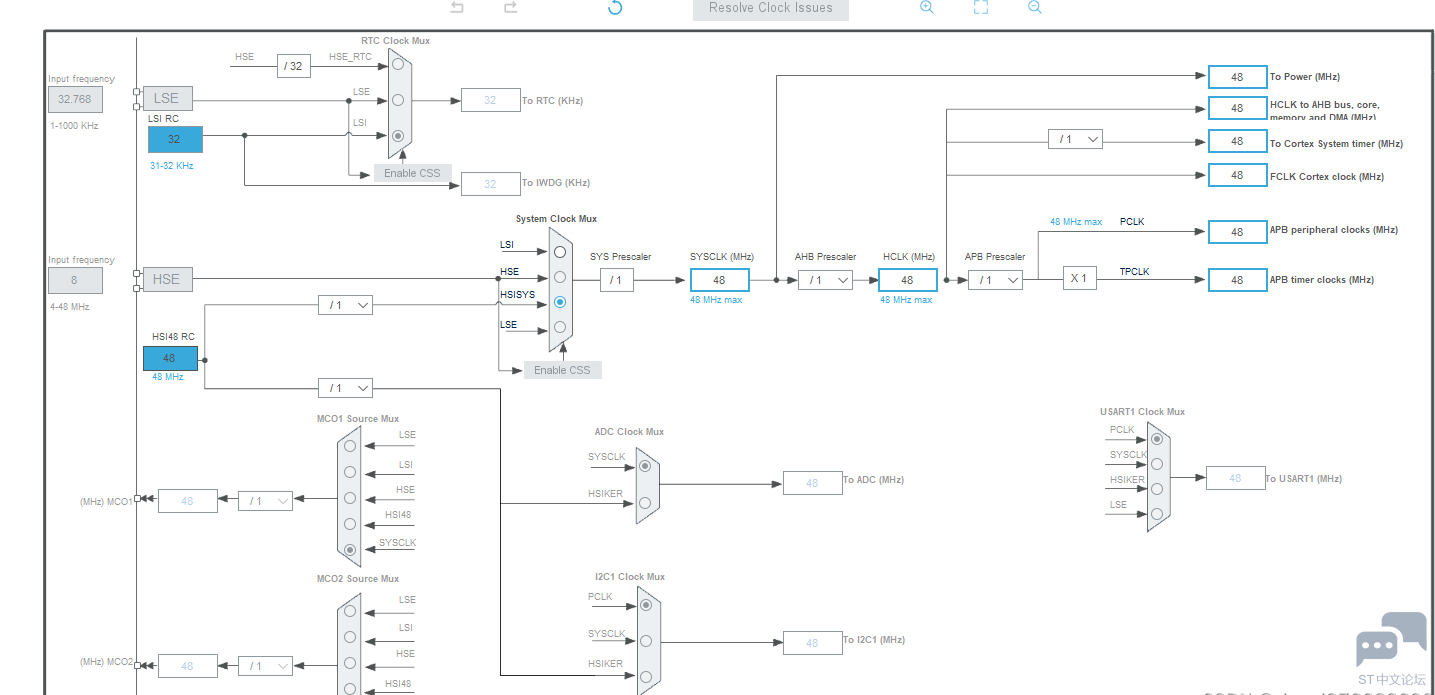Click the fit-to-screen icon
This screenshot has width=1435, height=695.
click(980, 7)
